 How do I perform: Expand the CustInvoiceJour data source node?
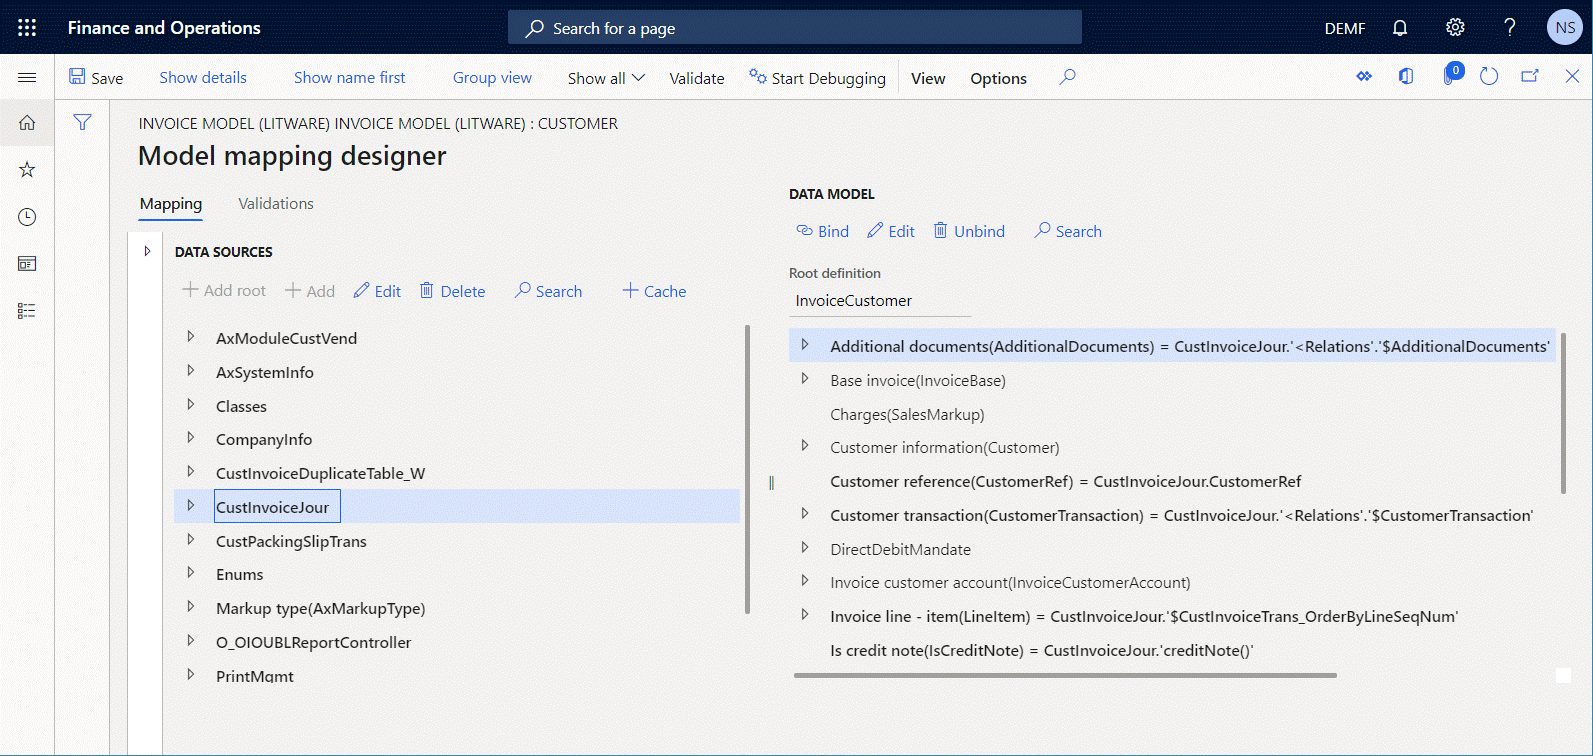pyautogui.click(x=190, y=506)
